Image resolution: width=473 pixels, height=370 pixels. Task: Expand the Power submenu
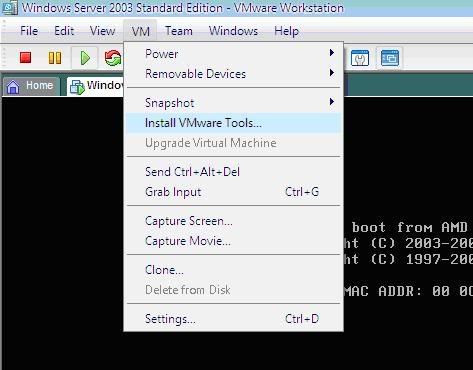click(x=234, y=54)
